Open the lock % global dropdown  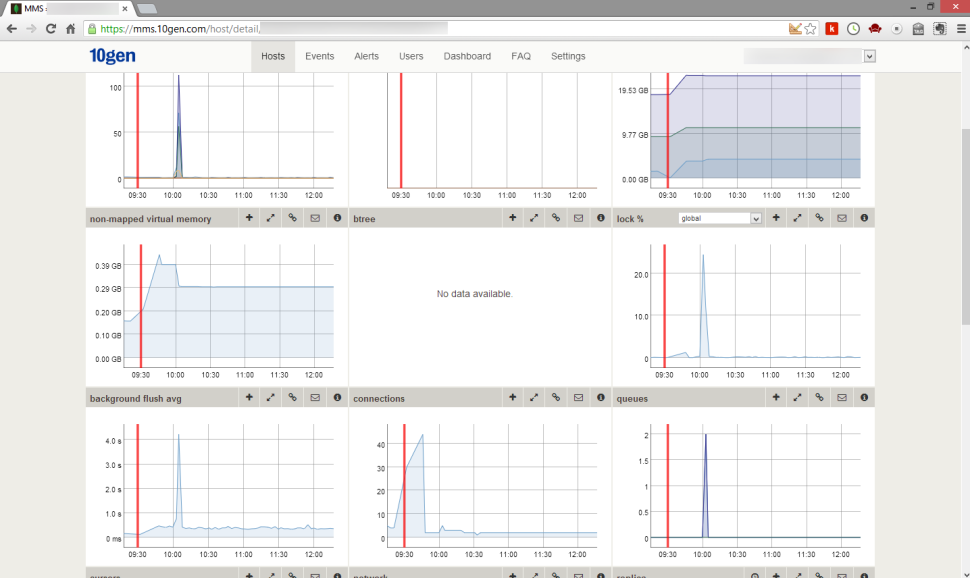click(x=720, y=218)
